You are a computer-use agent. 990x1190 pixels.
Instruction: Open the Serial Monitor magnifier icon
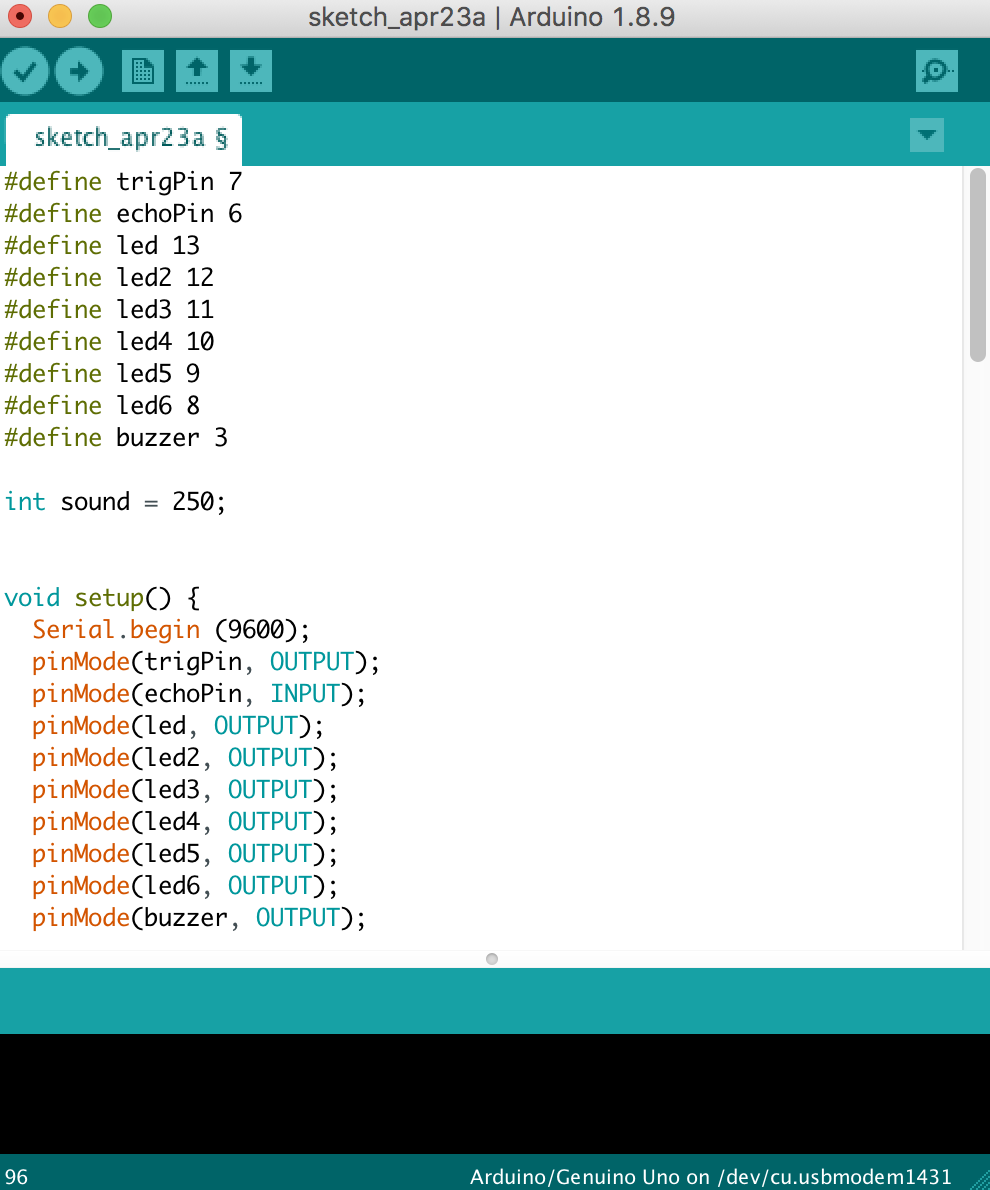[936, 71]
